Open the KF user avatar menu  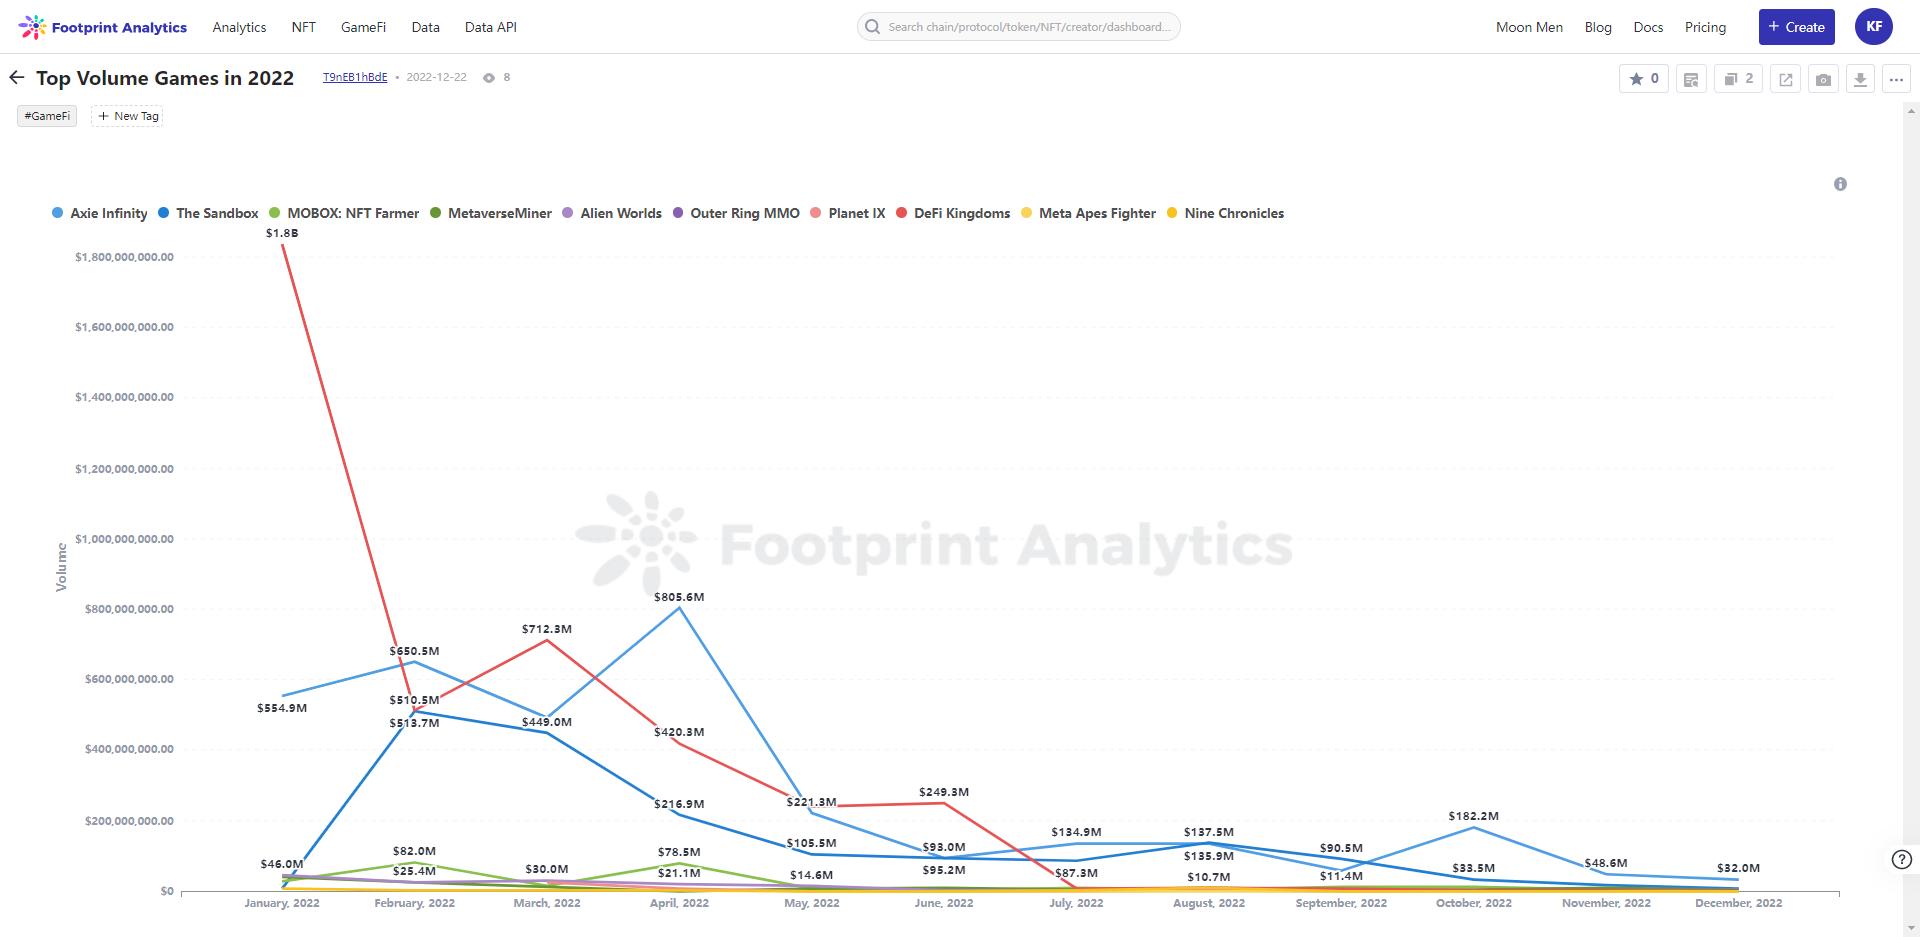(x=1873, y=27)
